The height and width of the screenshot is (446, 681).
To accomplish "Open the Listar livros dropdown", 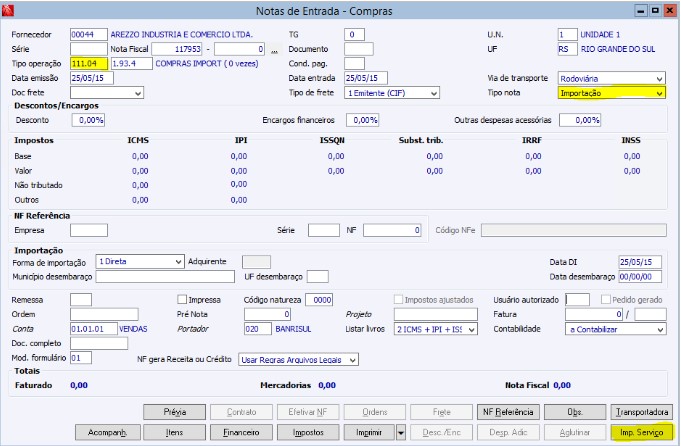I will coord(436,329).
